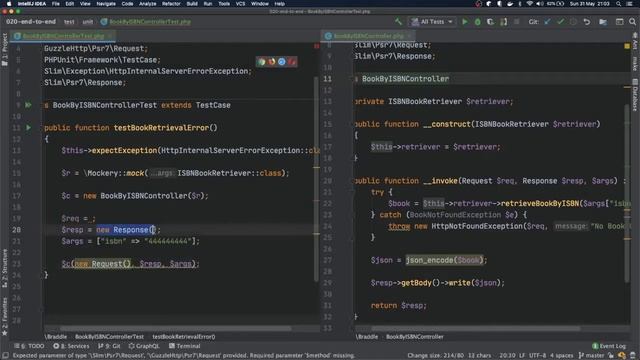Open the Analyze menu
The height and width of the screenshot is (360, 640).
[x=147, y=4]
